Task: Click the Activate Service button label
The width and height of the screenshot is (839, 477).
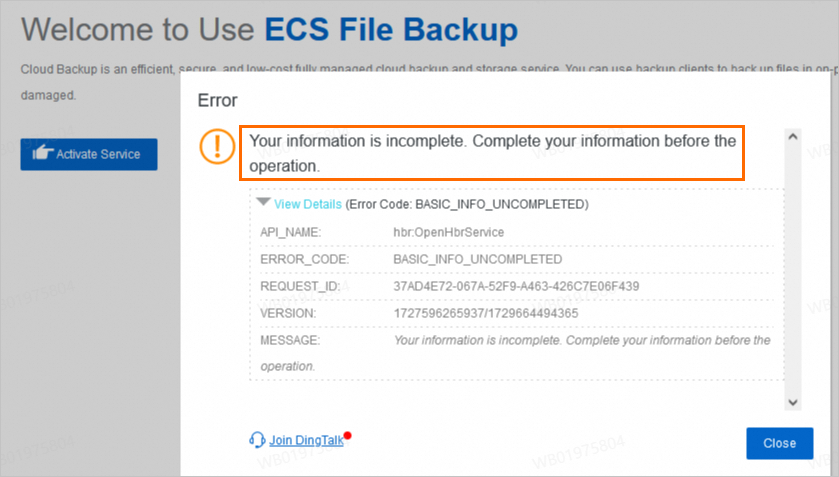Action: coord(98,154)
